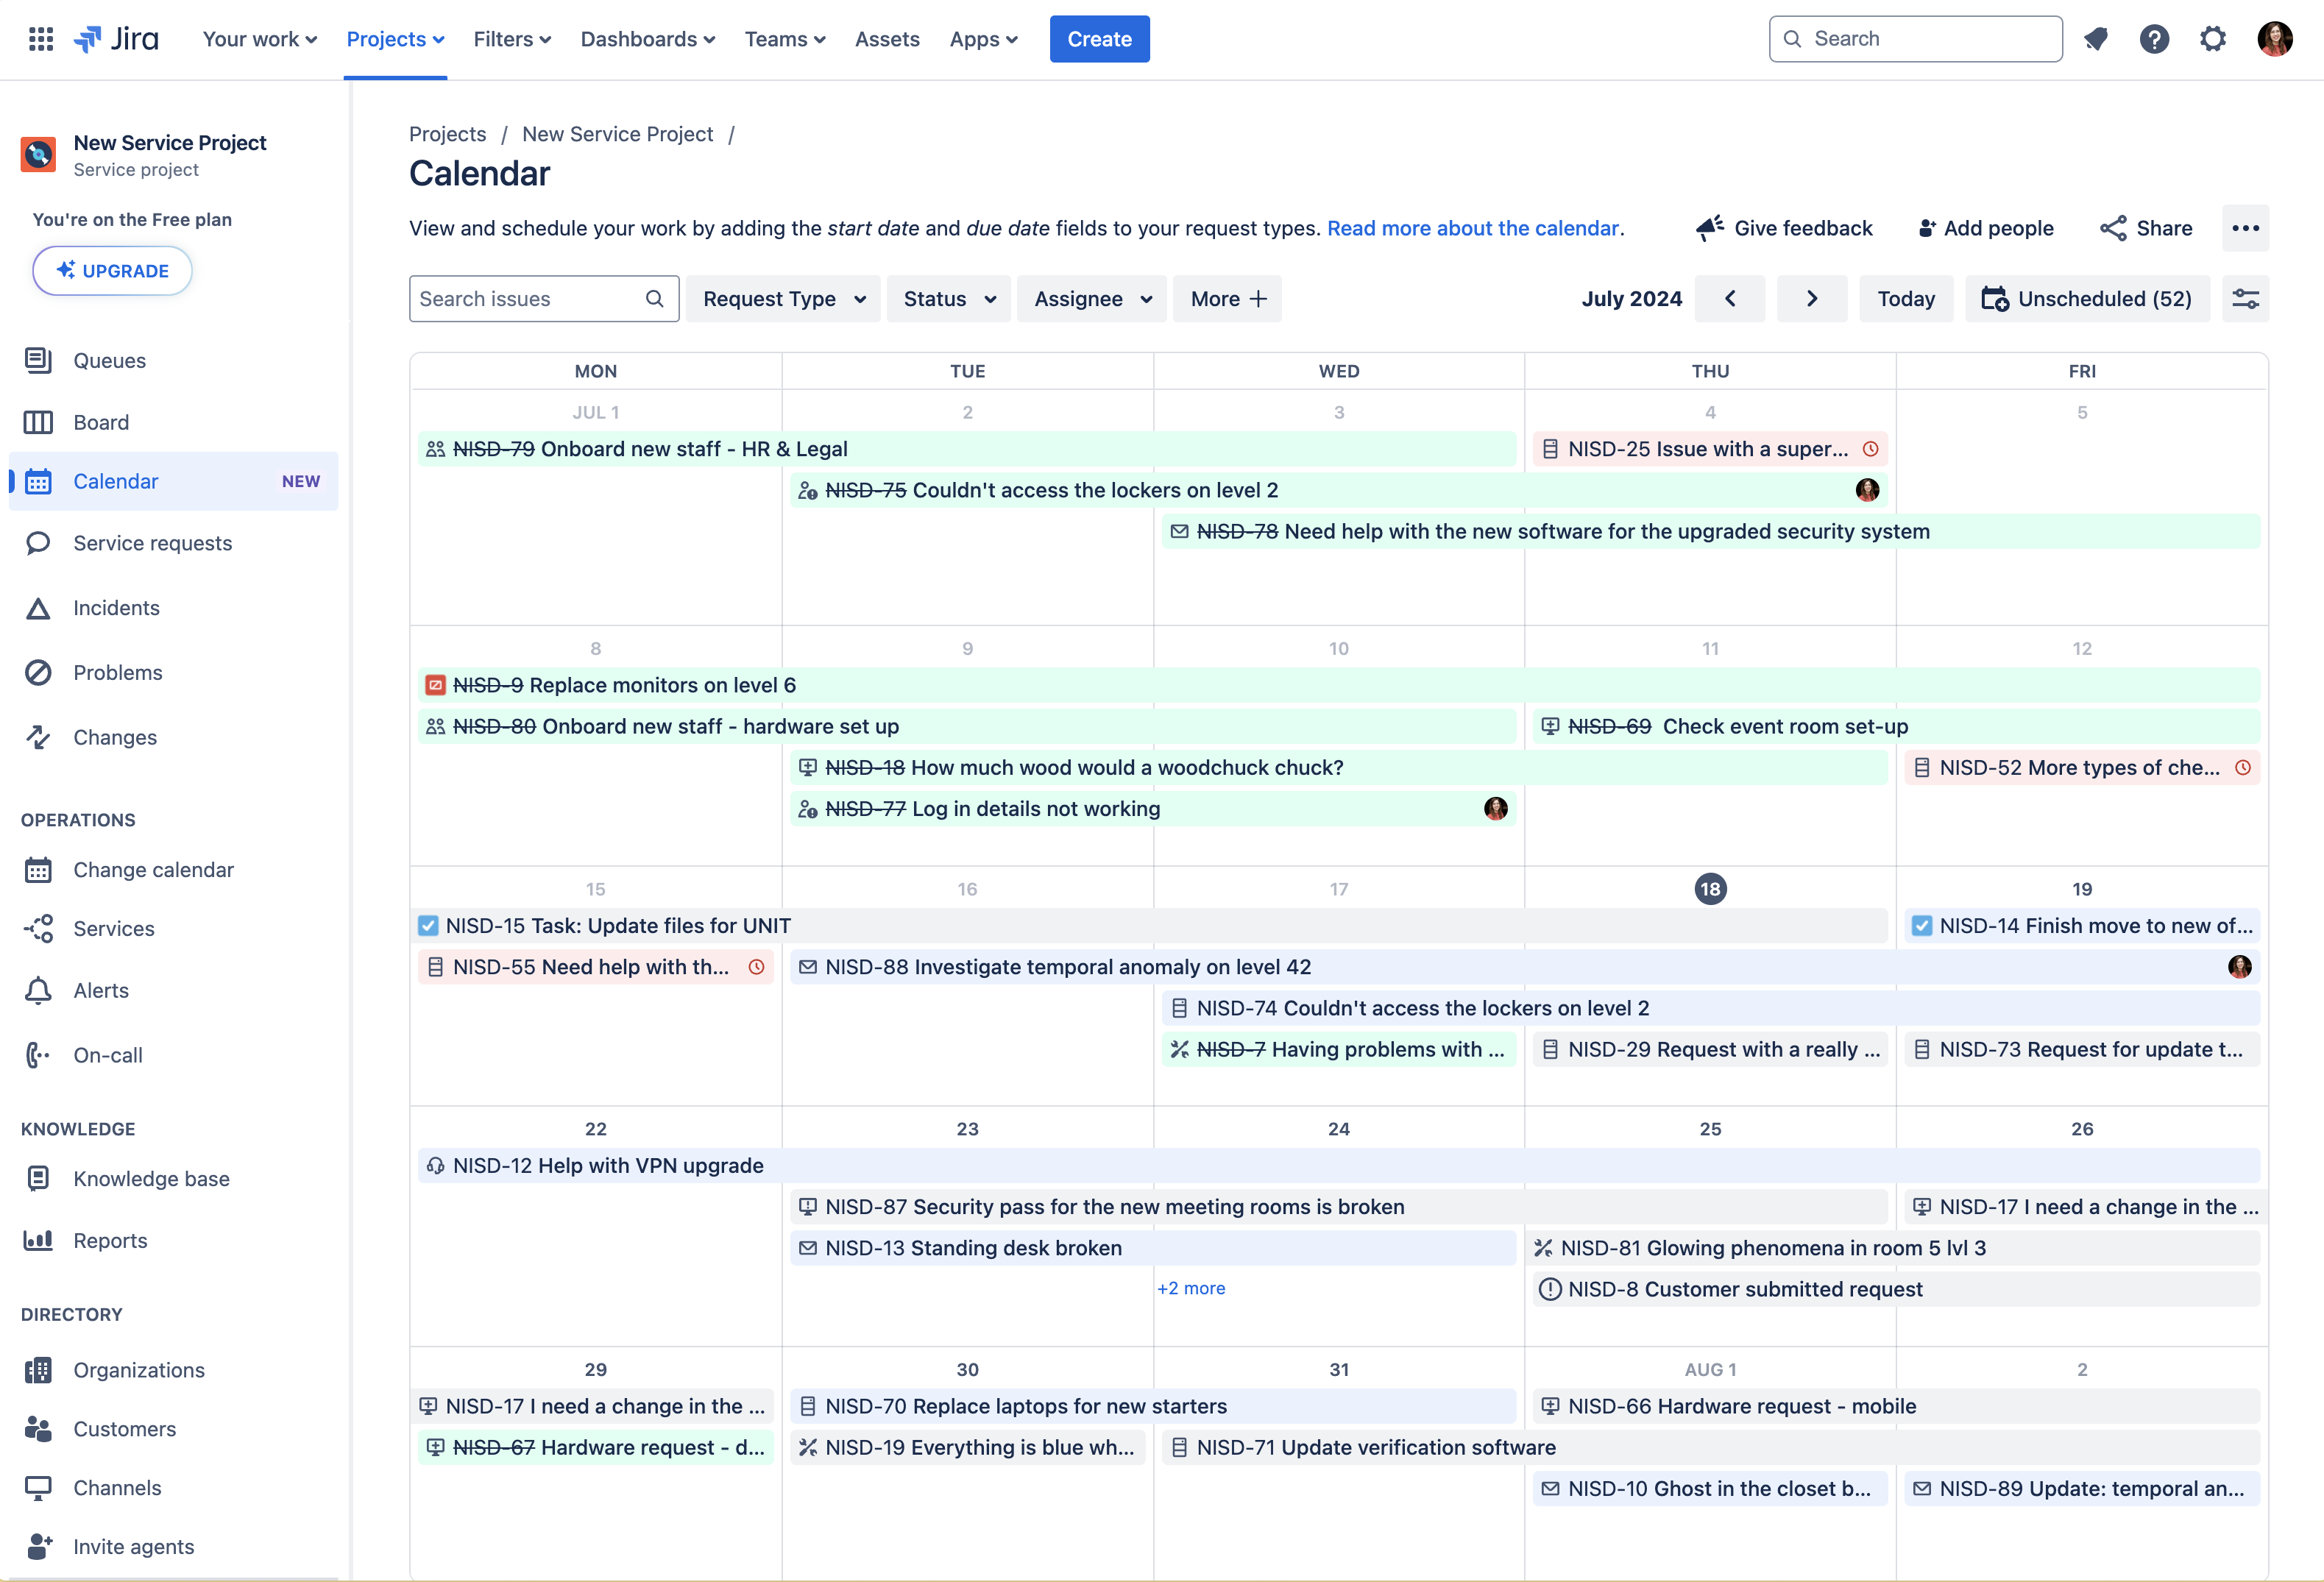Open the Dashboards menu in the top navigation
Image resolution: width=2324 pixels, height=1582 pixels.
click(x=647, y=39)
